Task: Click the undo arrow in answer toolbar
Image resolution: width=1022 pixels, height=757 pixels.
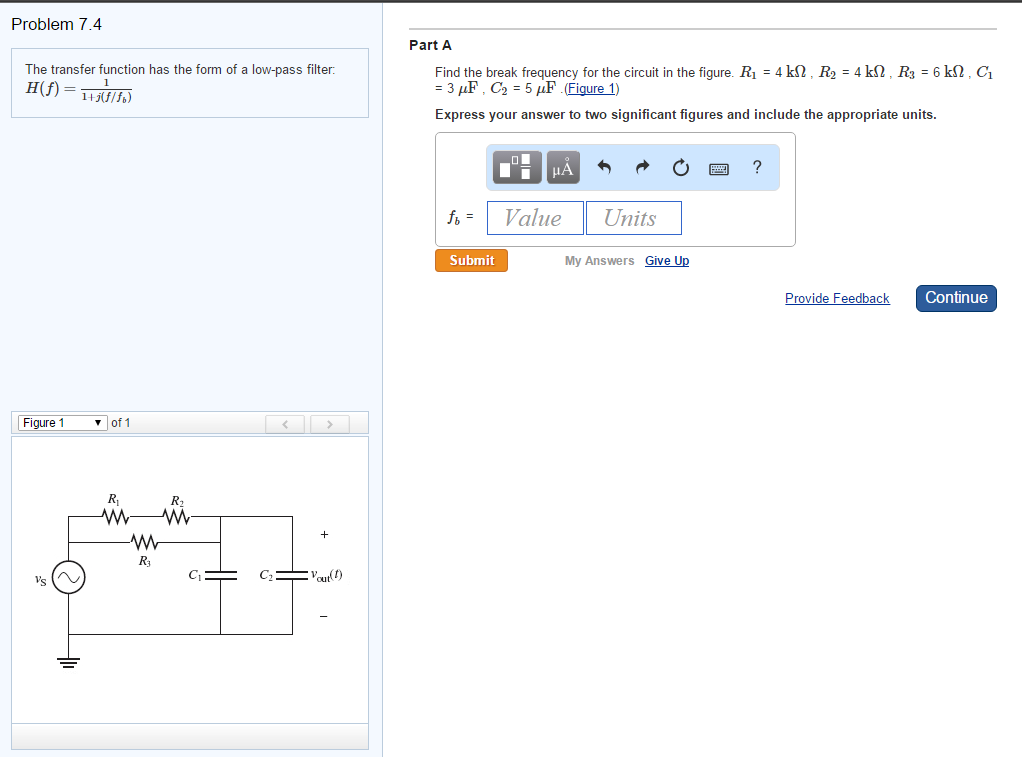Action: tap(604, 167)
